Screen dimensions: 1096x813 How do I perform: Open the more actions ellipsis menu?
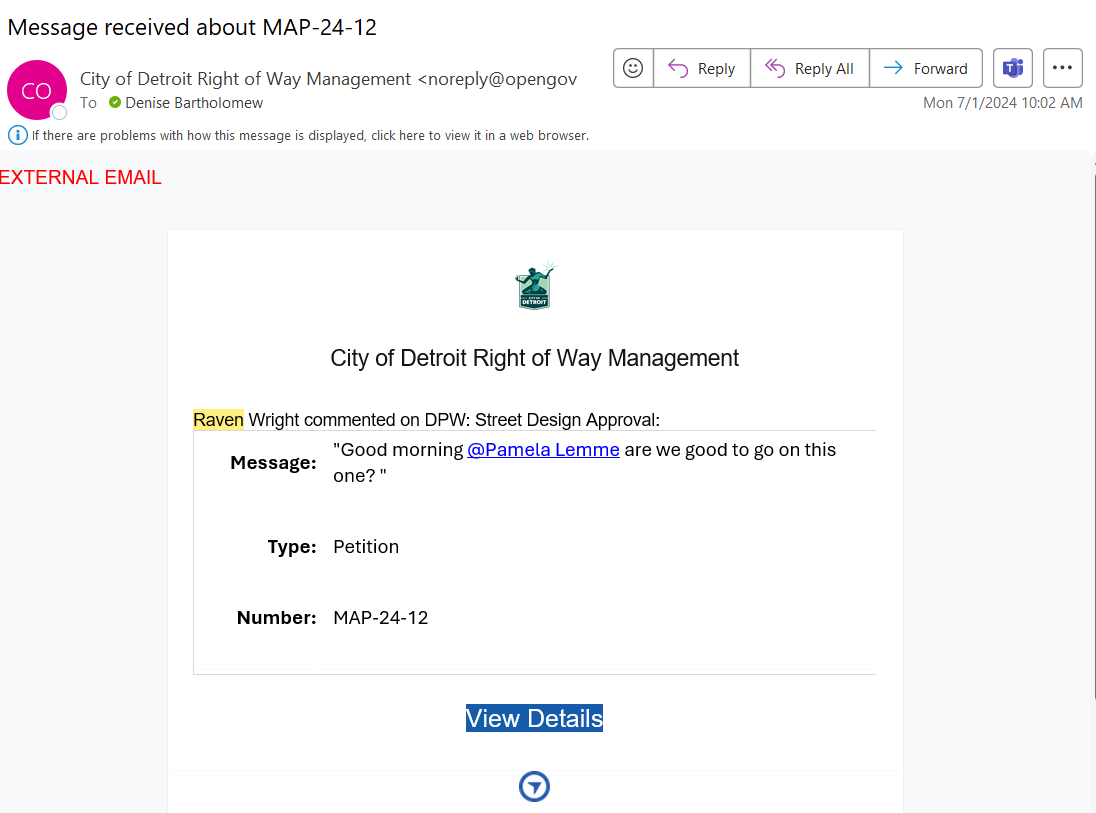pos(1062,68)
